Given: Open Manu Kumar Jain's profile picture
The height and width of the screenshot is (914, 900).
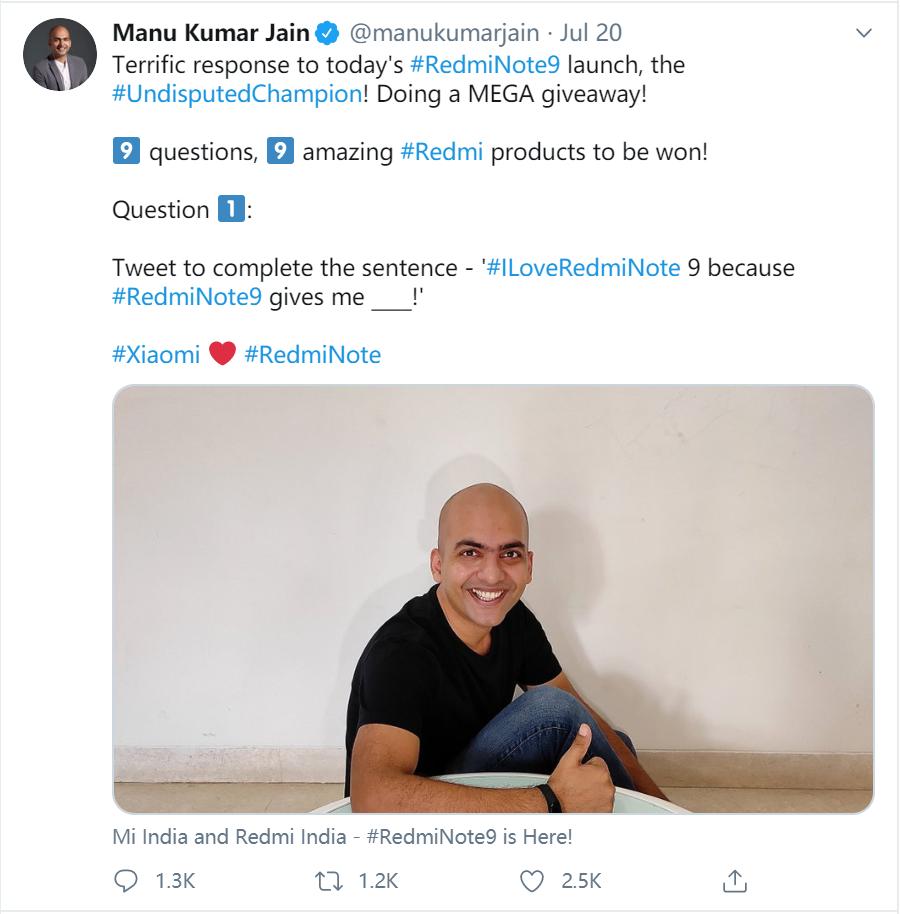Looking at the screenshot, I should (60, 55).
